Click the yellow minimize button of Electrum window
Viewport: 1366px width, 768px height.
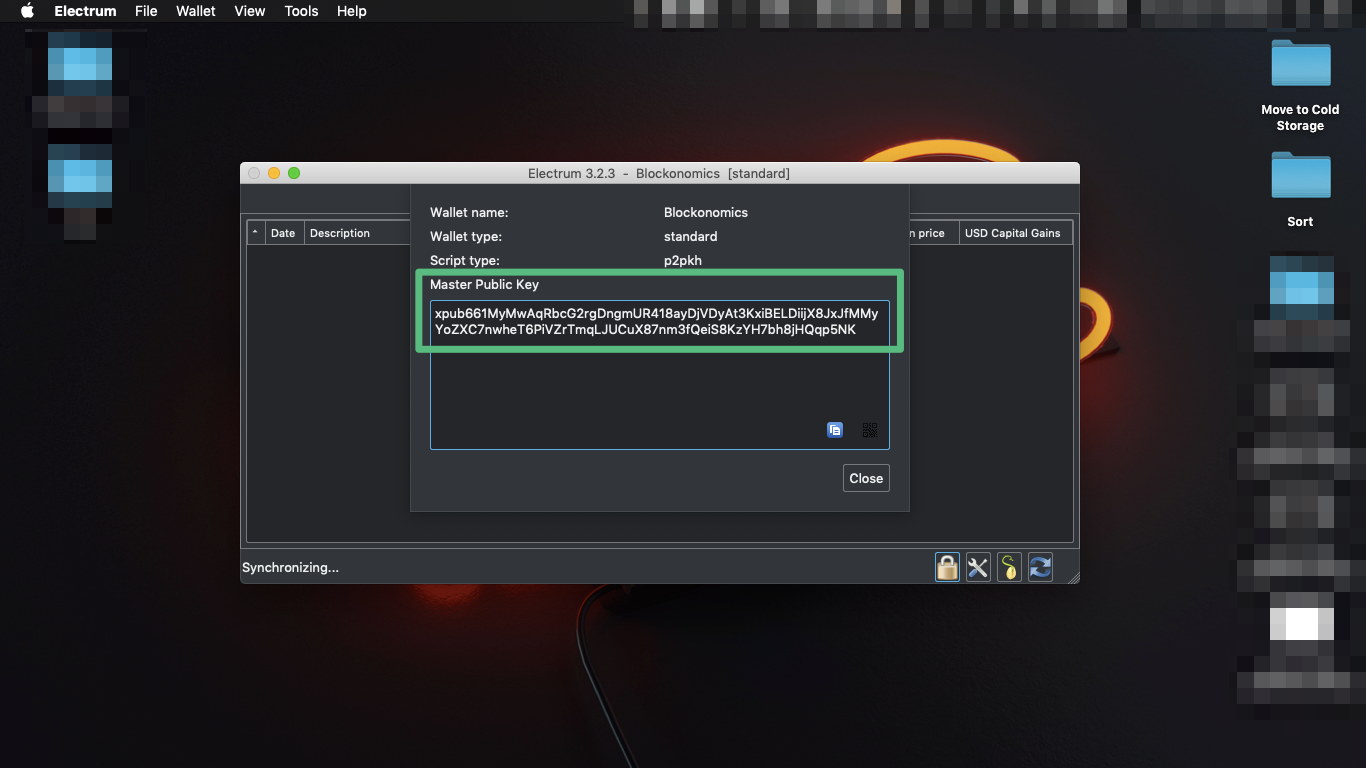274,173
